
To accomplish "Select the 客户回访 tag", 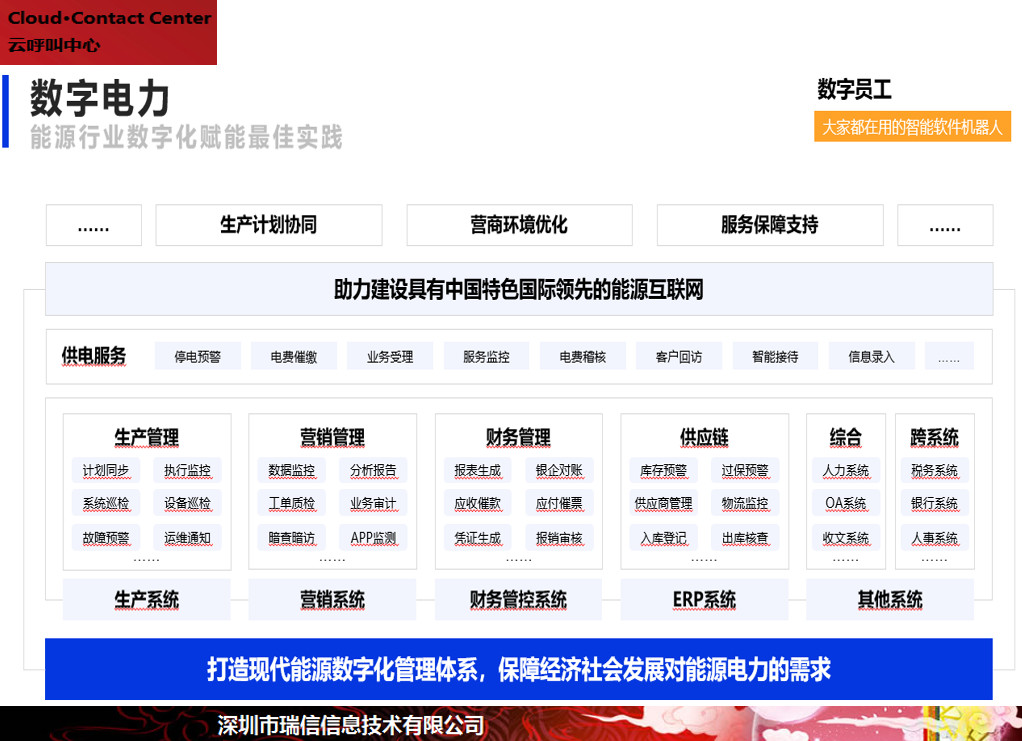I will (679, 356).
